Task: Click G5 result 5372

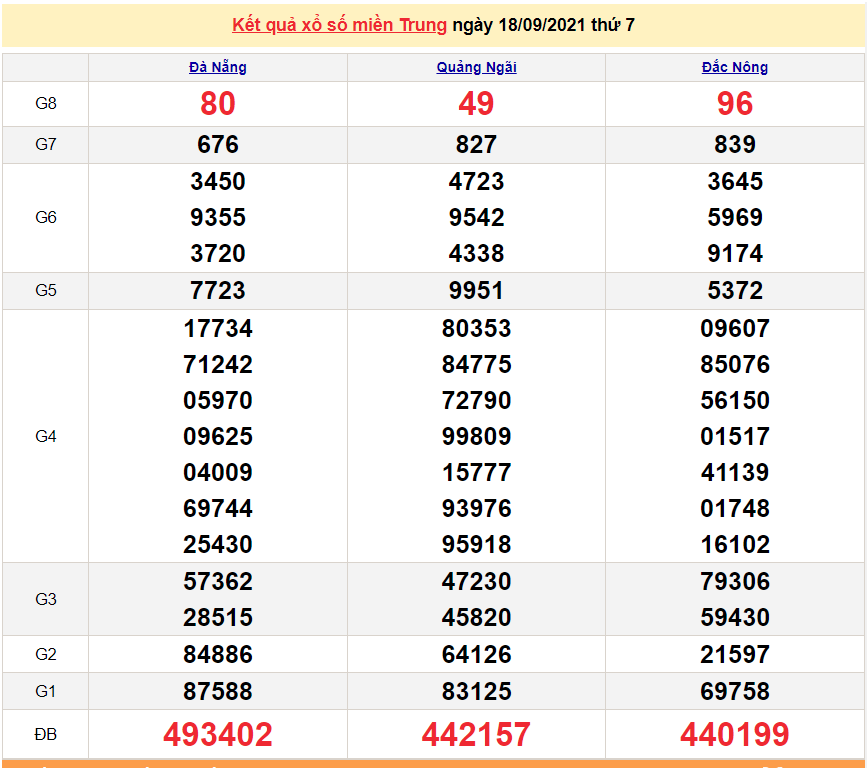Action: coord(735,290)
